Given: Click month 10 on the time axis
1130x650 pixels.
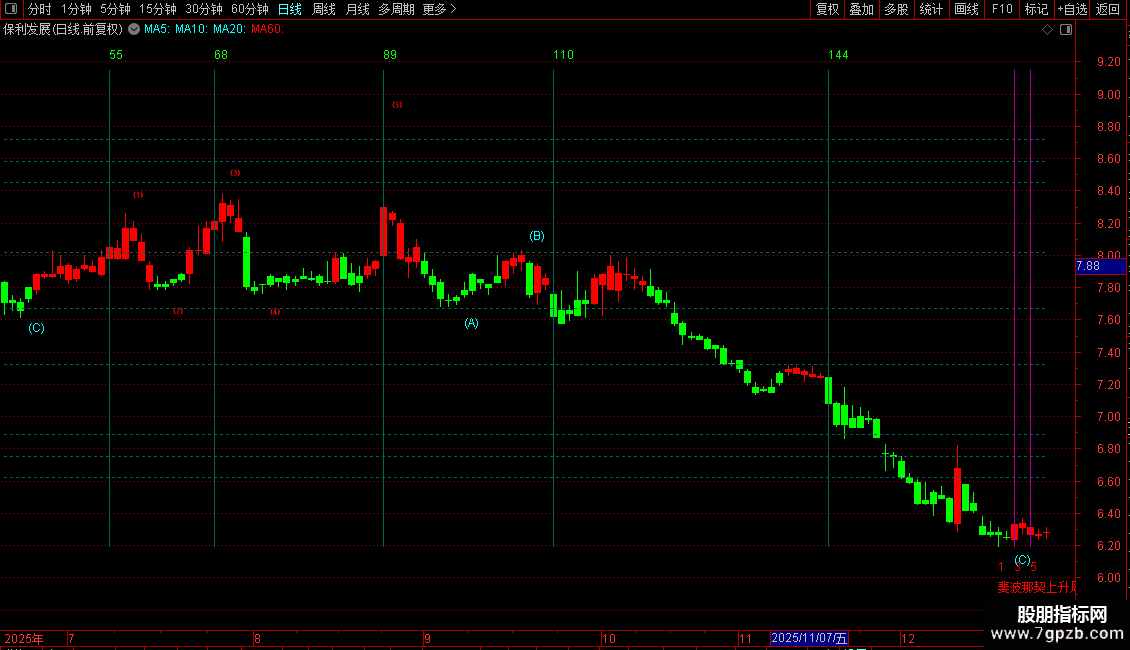Looking at the screenshot, I should tap(609, 638).
